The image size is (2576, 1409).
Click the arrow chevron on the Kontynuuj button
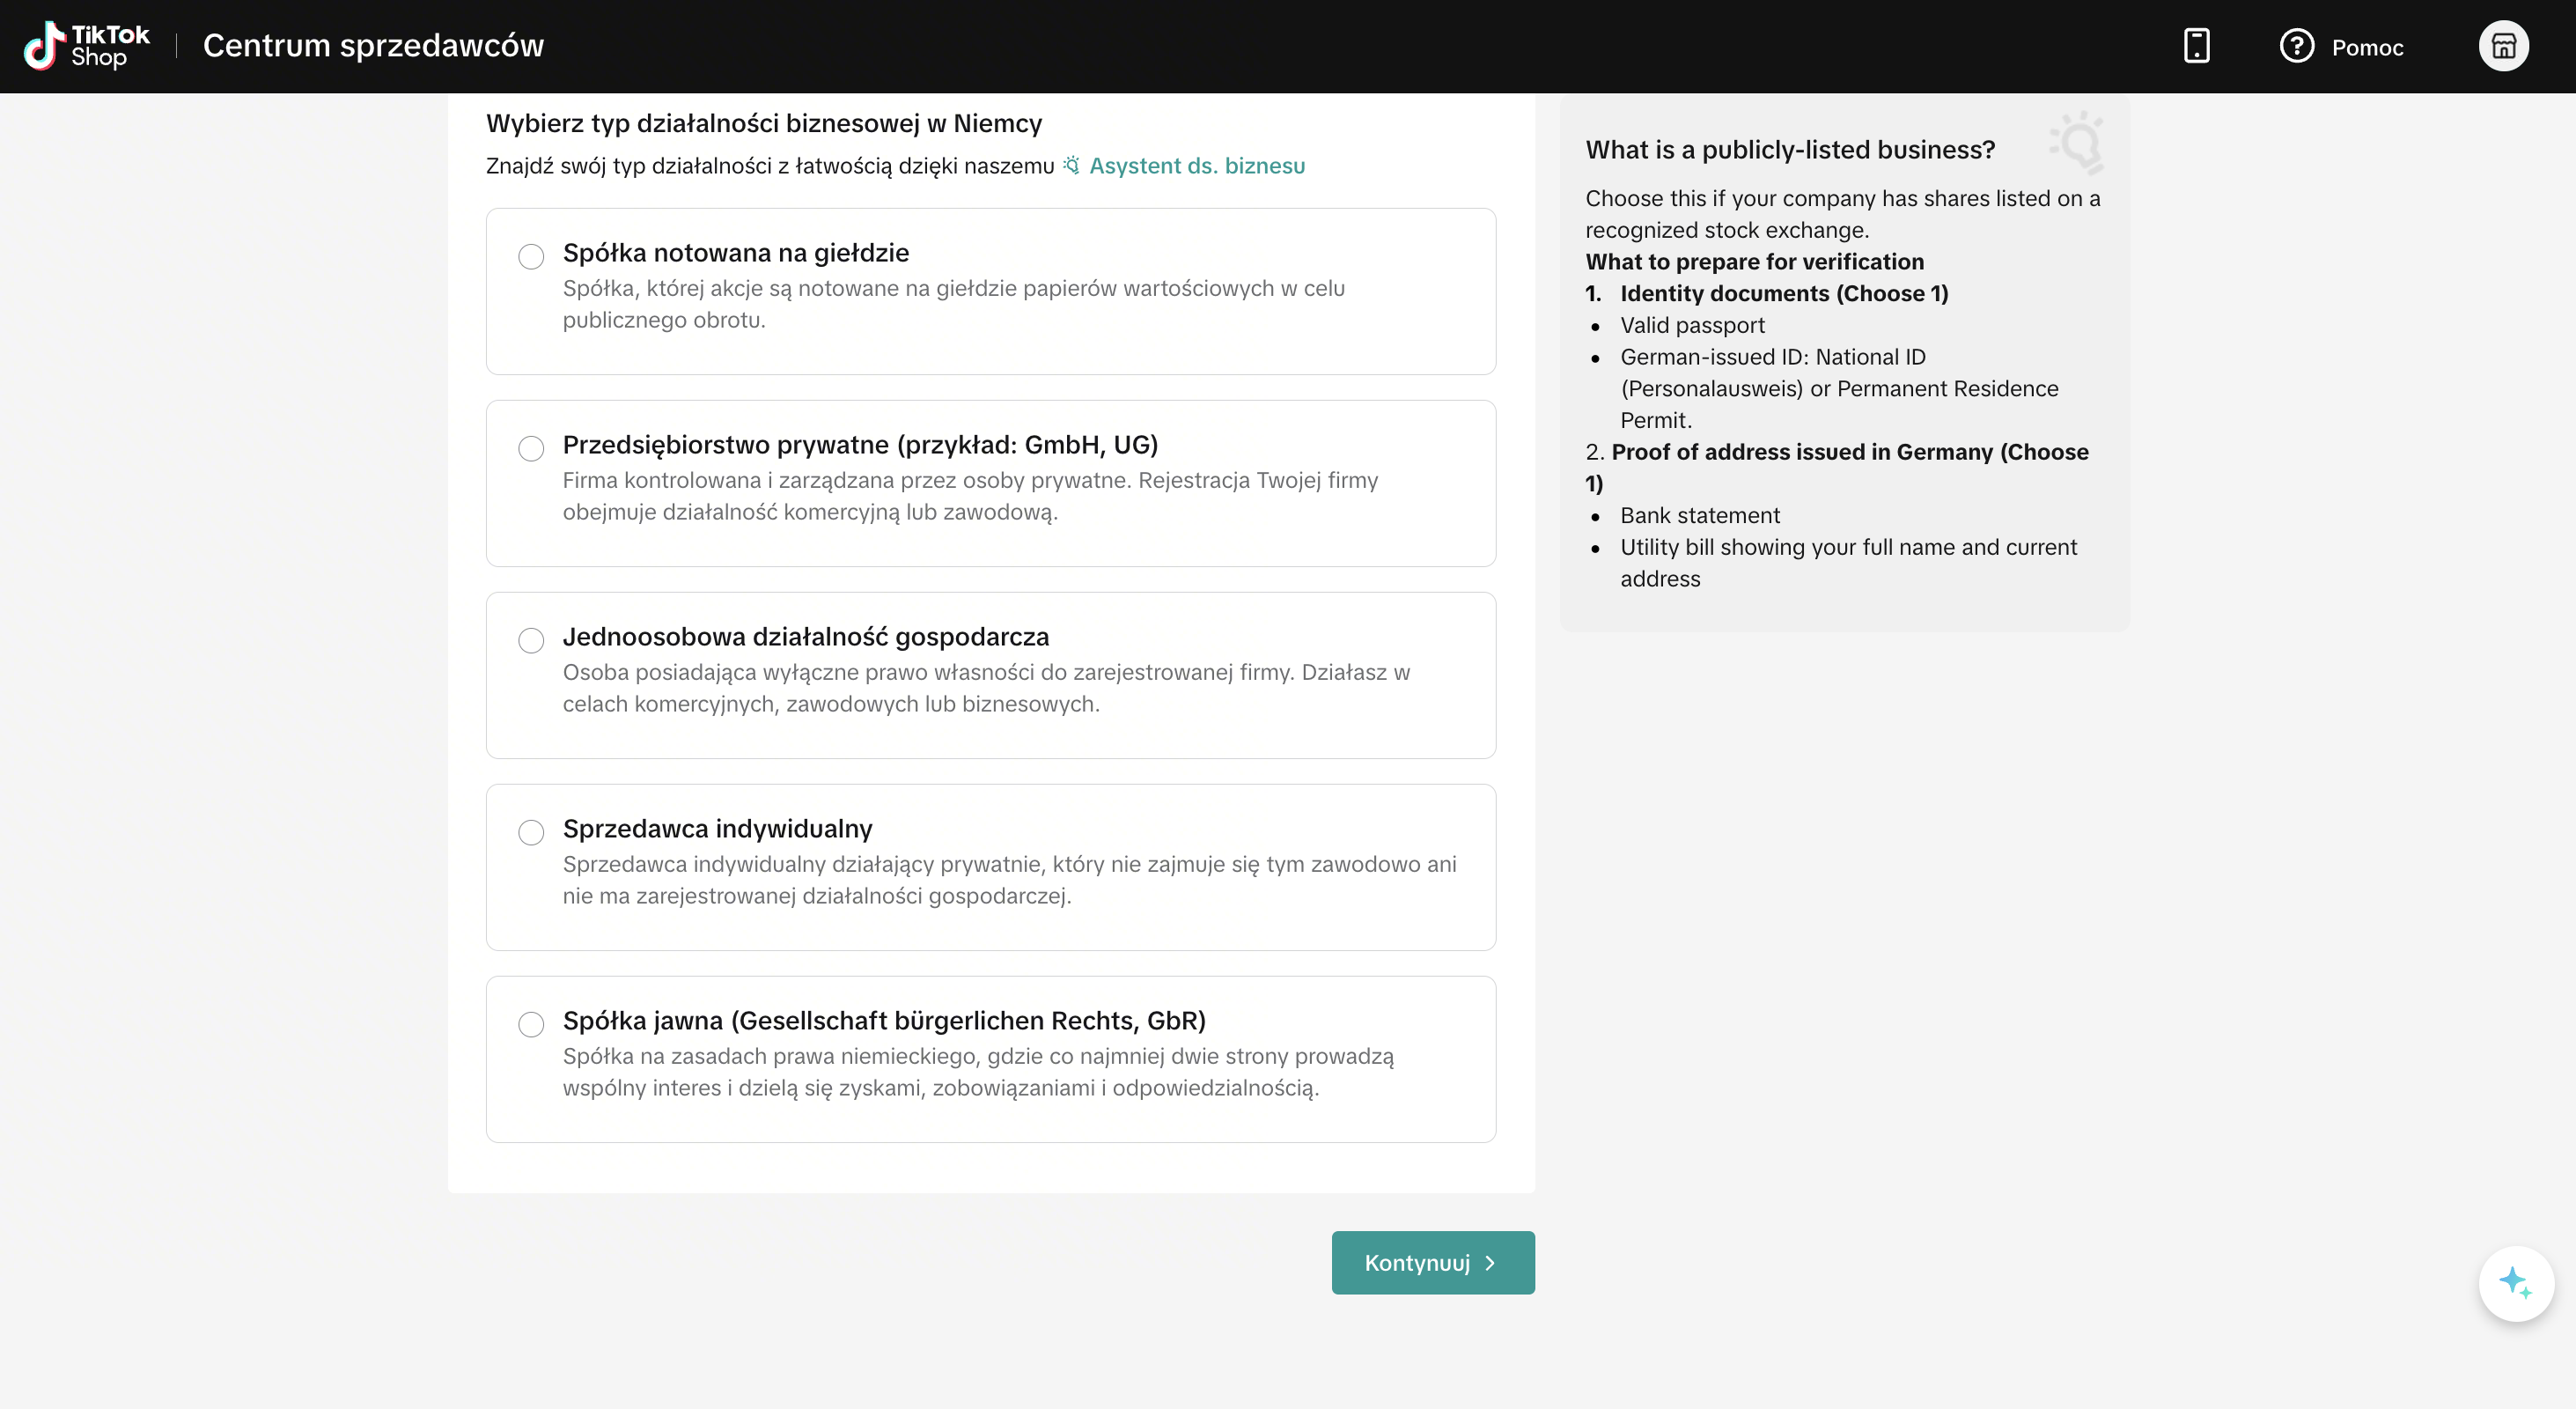(x=1490, y=1263)
